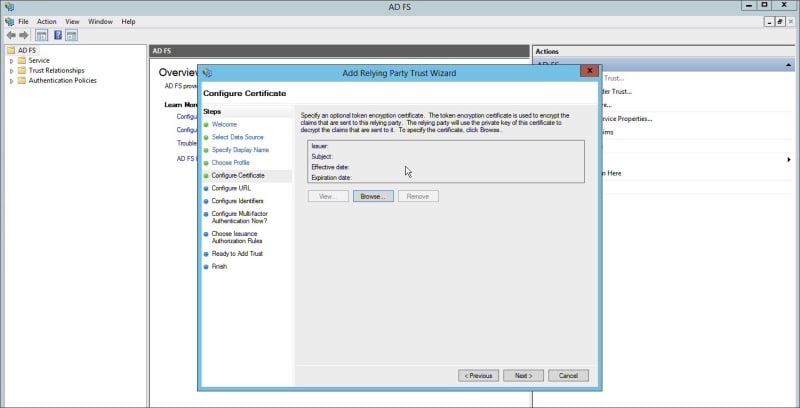Click the green bullet beside the Welcome step
800x408 pixels.
pyautogui.click(x=206, y=124)
